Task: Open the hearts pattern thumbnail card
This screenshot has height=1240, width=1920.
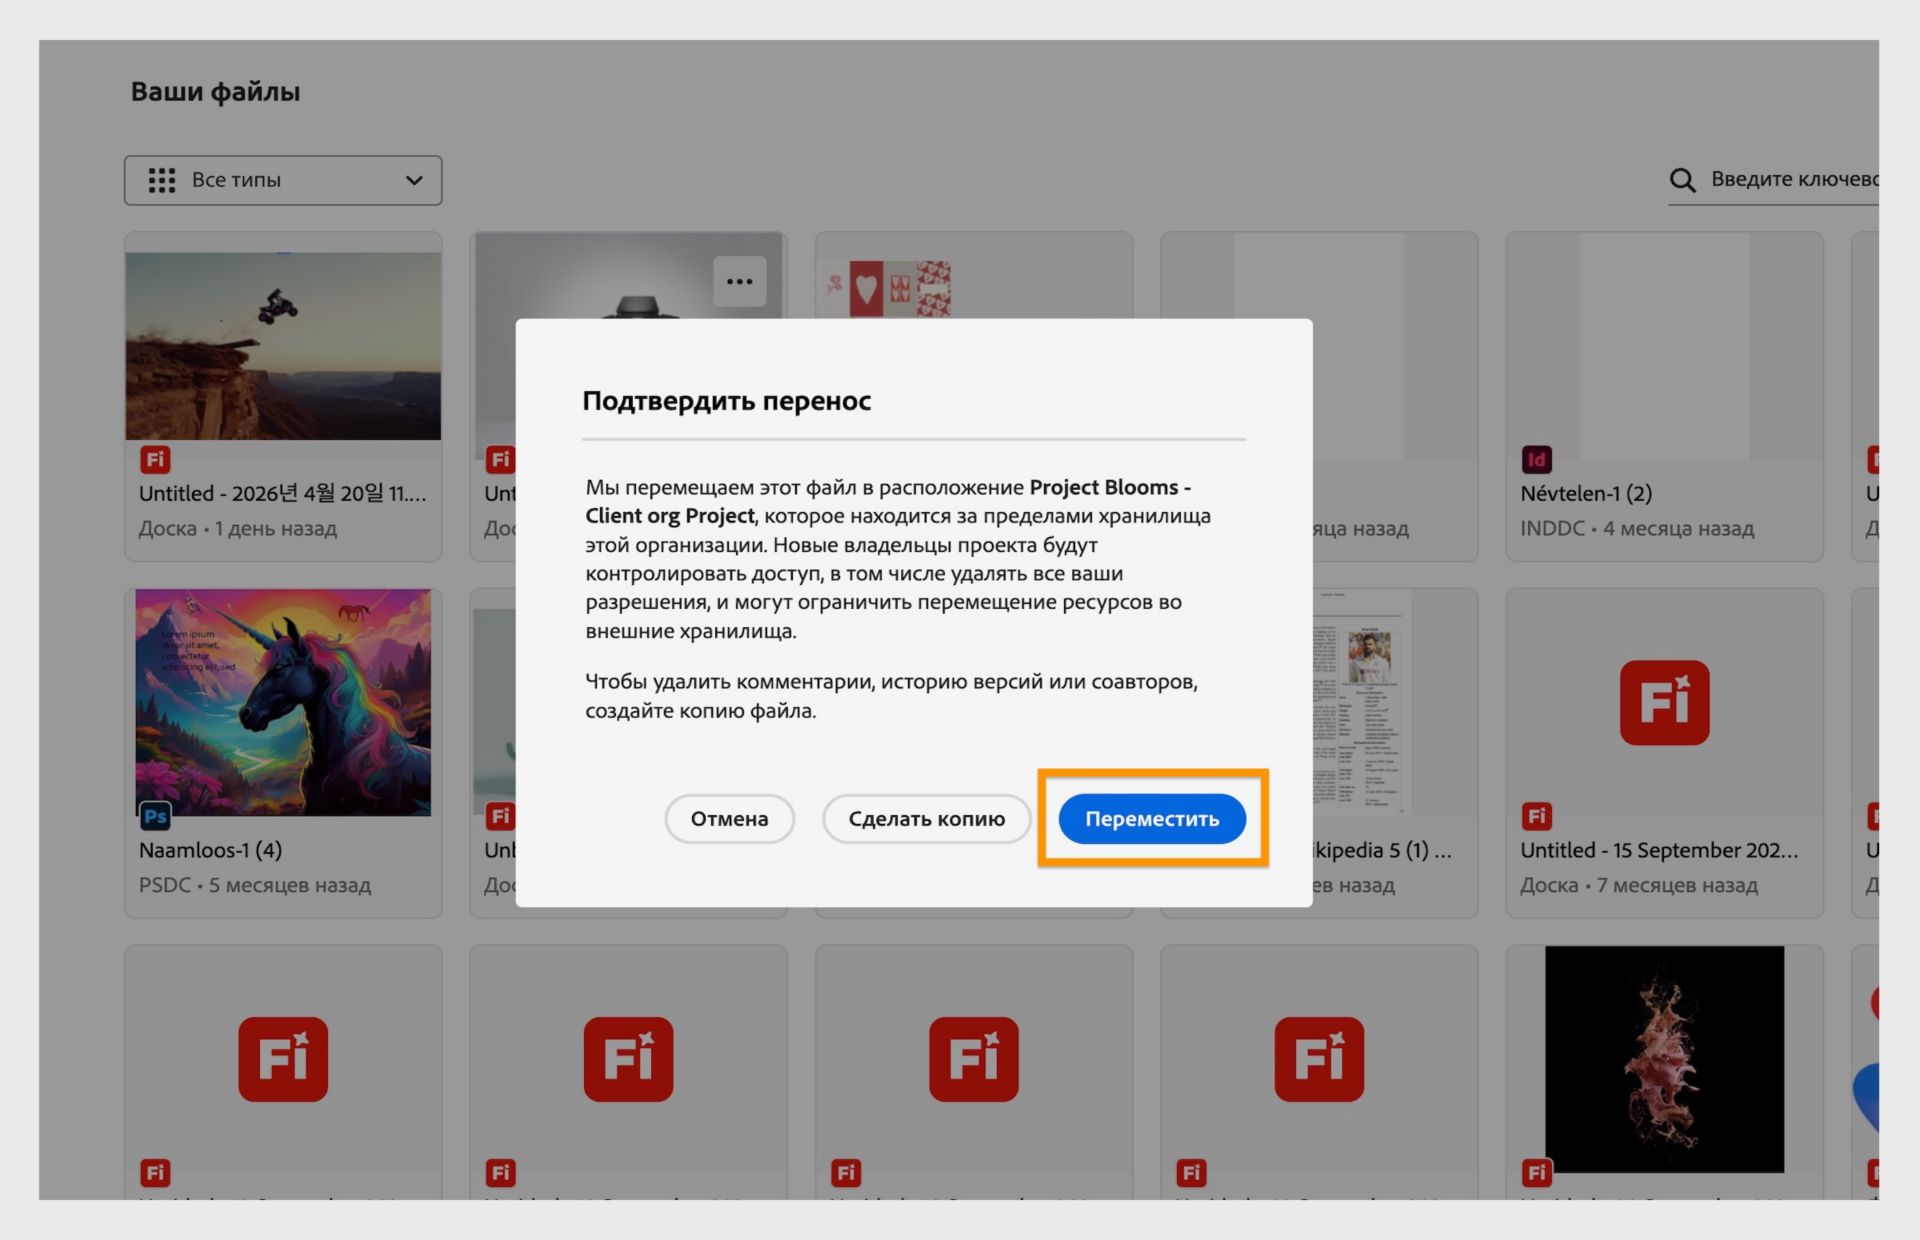Action: tap(887, 288)
